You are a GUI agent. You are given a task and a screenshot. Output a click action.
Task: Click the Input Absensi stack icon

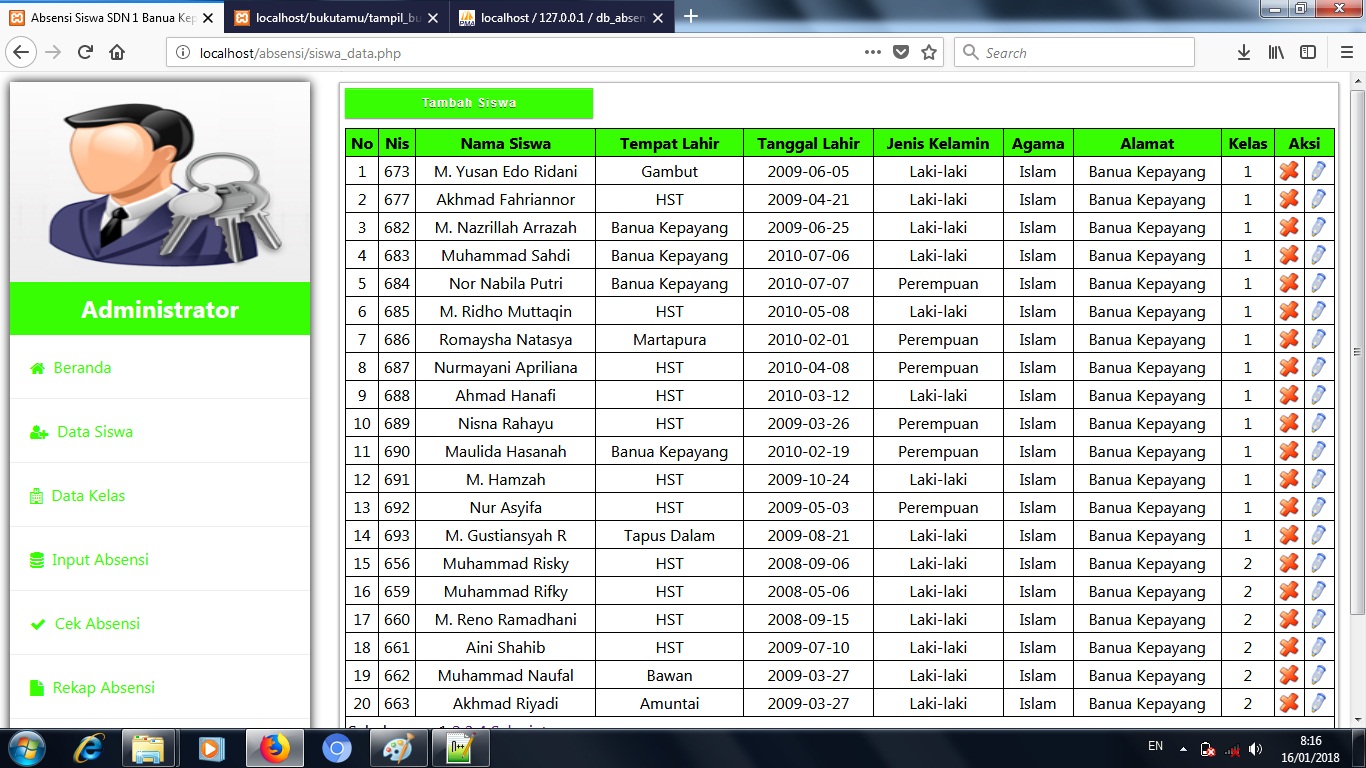38,560
